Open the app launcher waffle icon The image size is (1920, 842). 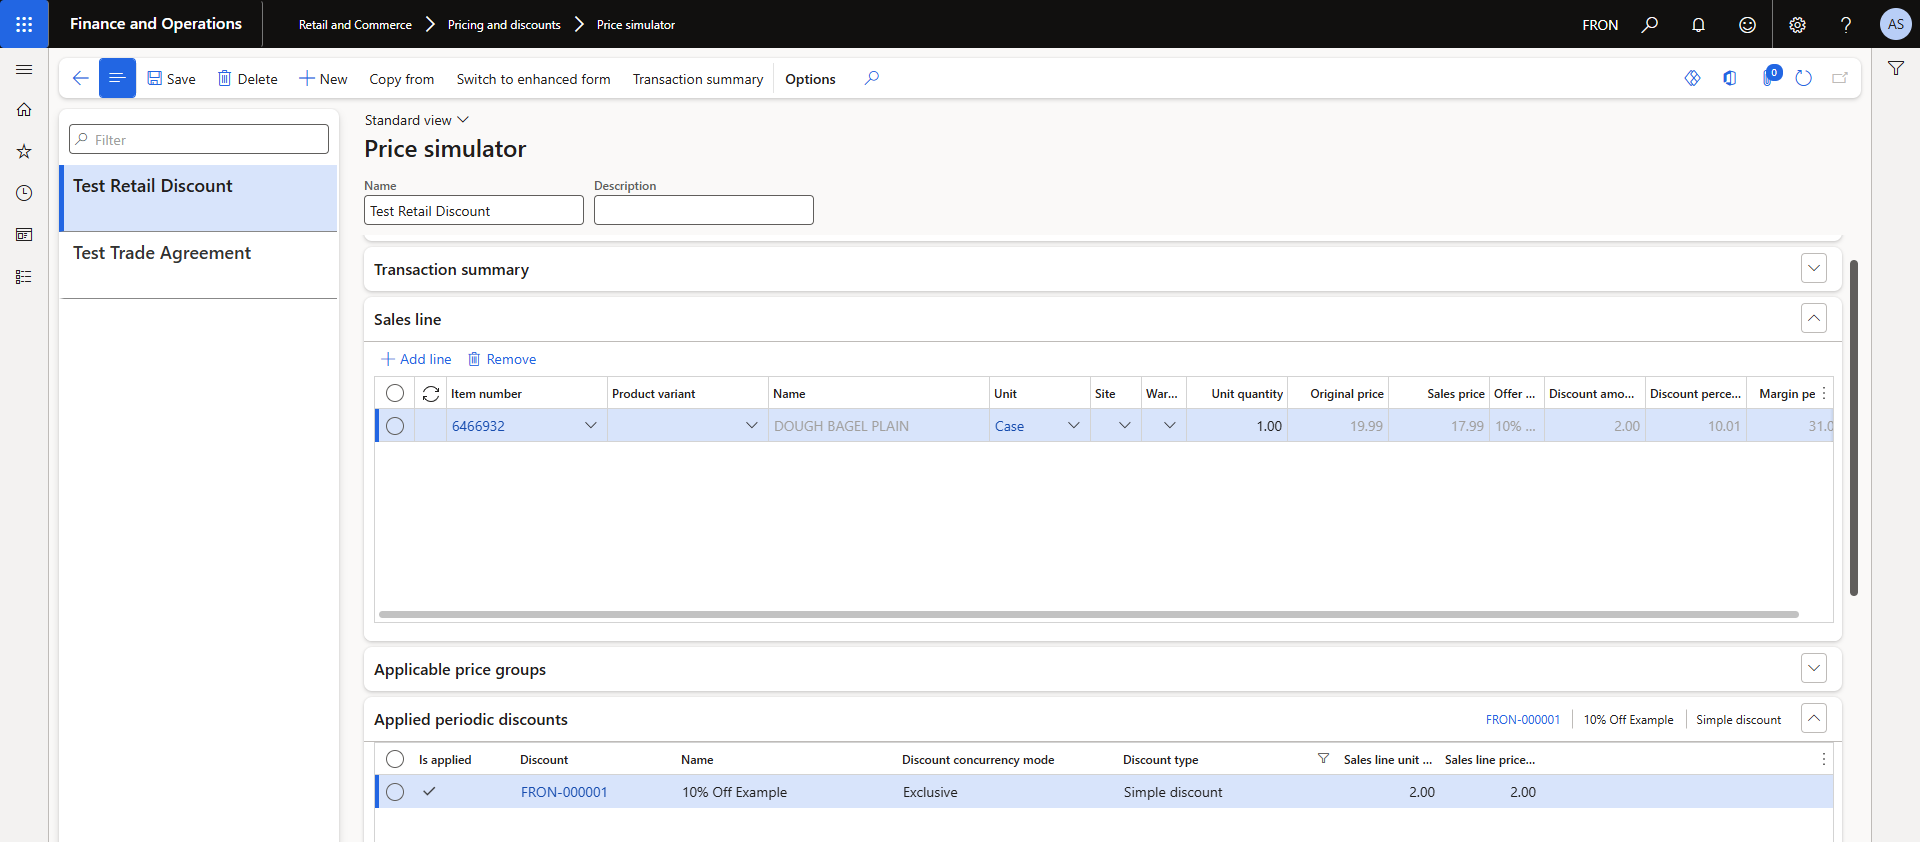click(24, 24)
